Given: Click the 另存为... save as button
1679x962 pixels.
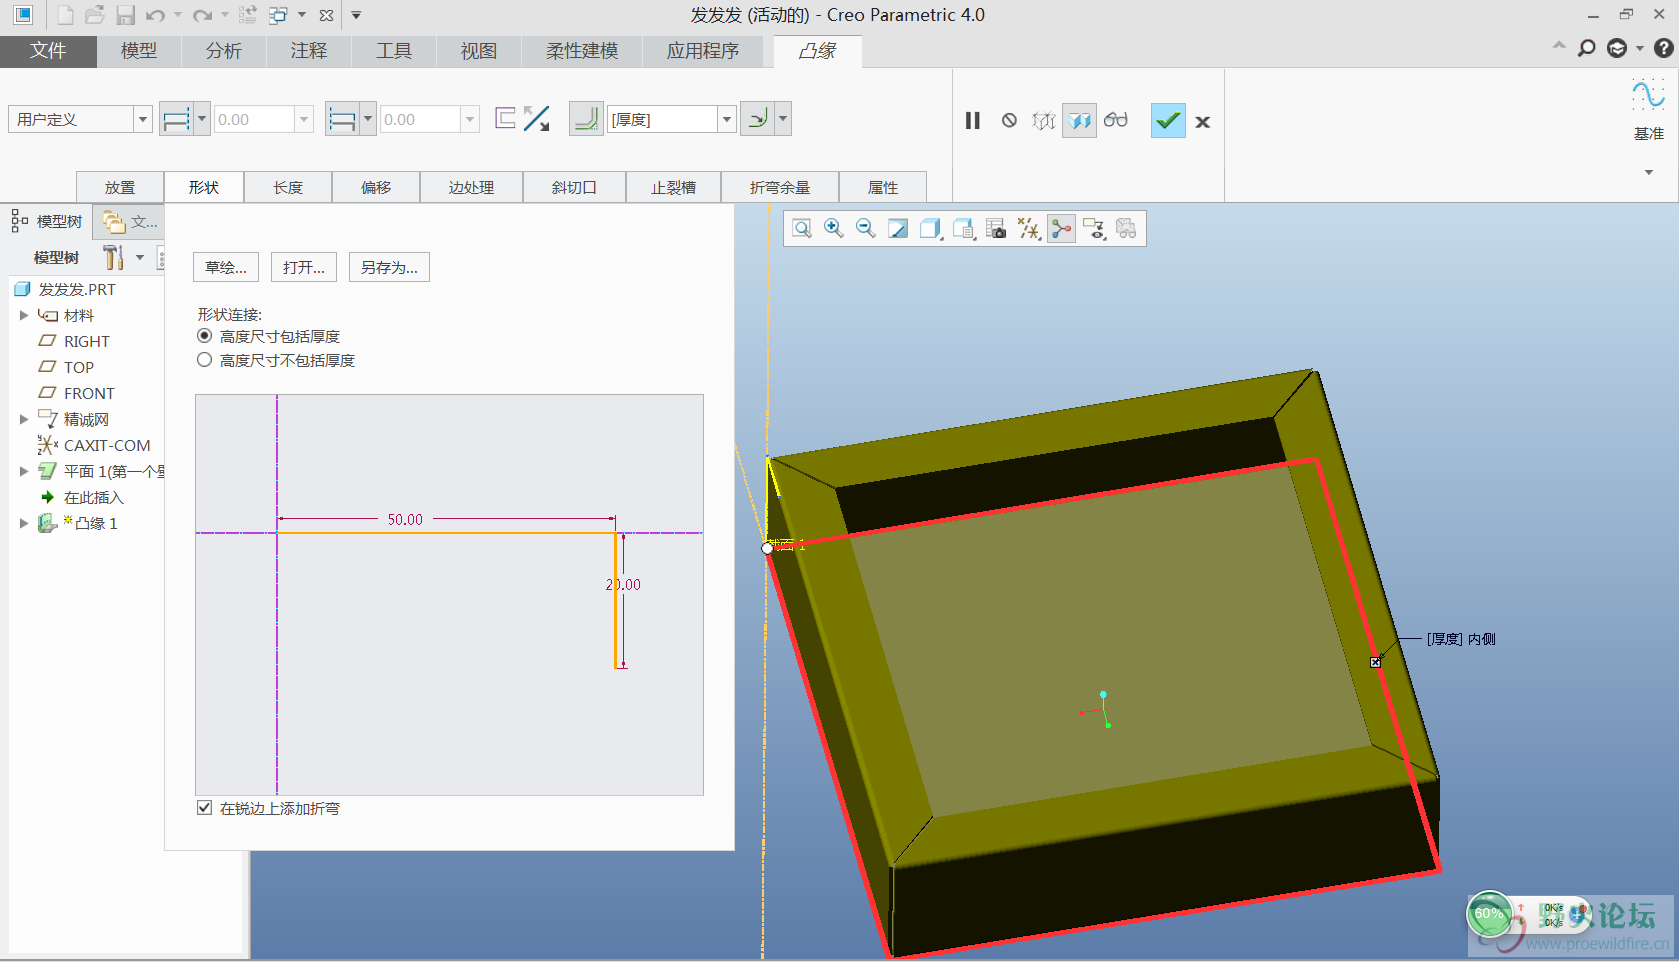Looking at the screenshot, I should coord(389,267).
